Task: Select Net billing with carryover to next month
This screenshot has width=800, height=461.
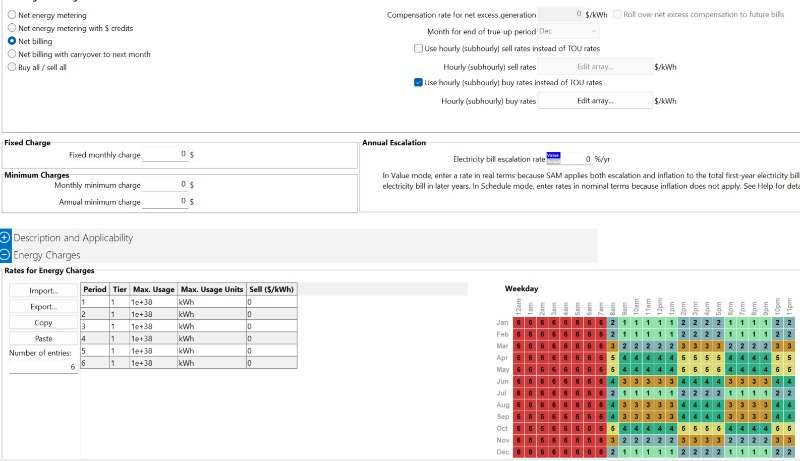Action: 12,54
